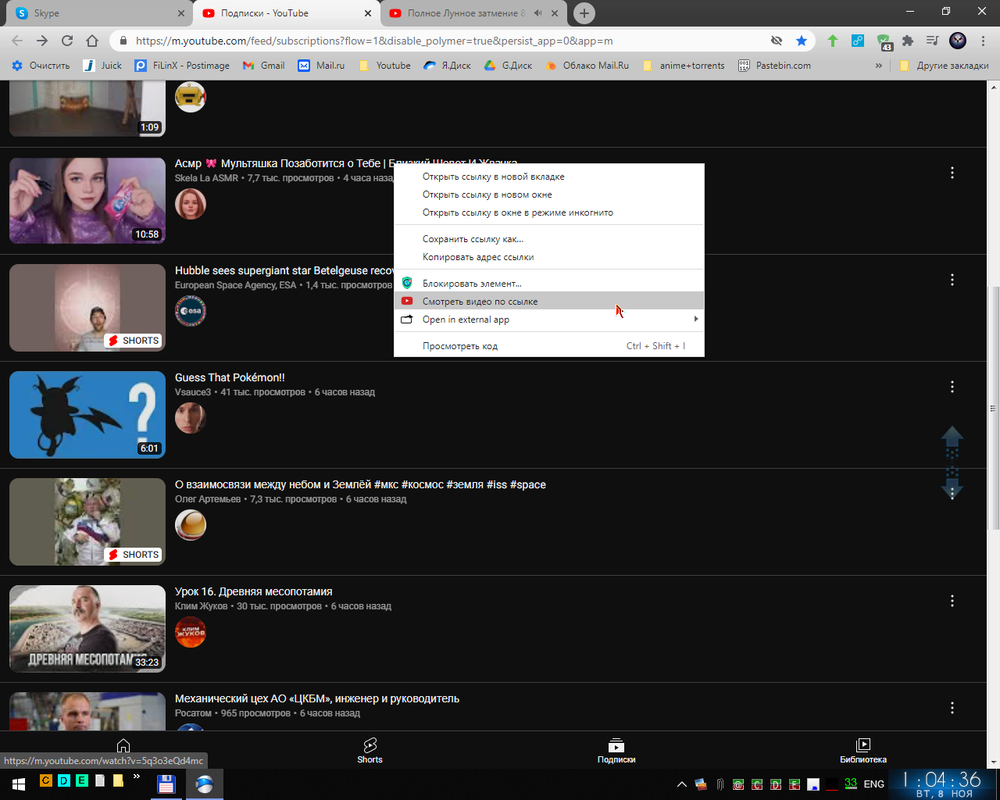1000x800 pixels.
Task: Choose Смотреть видео по ссылке
Action: tap(549, 301)
